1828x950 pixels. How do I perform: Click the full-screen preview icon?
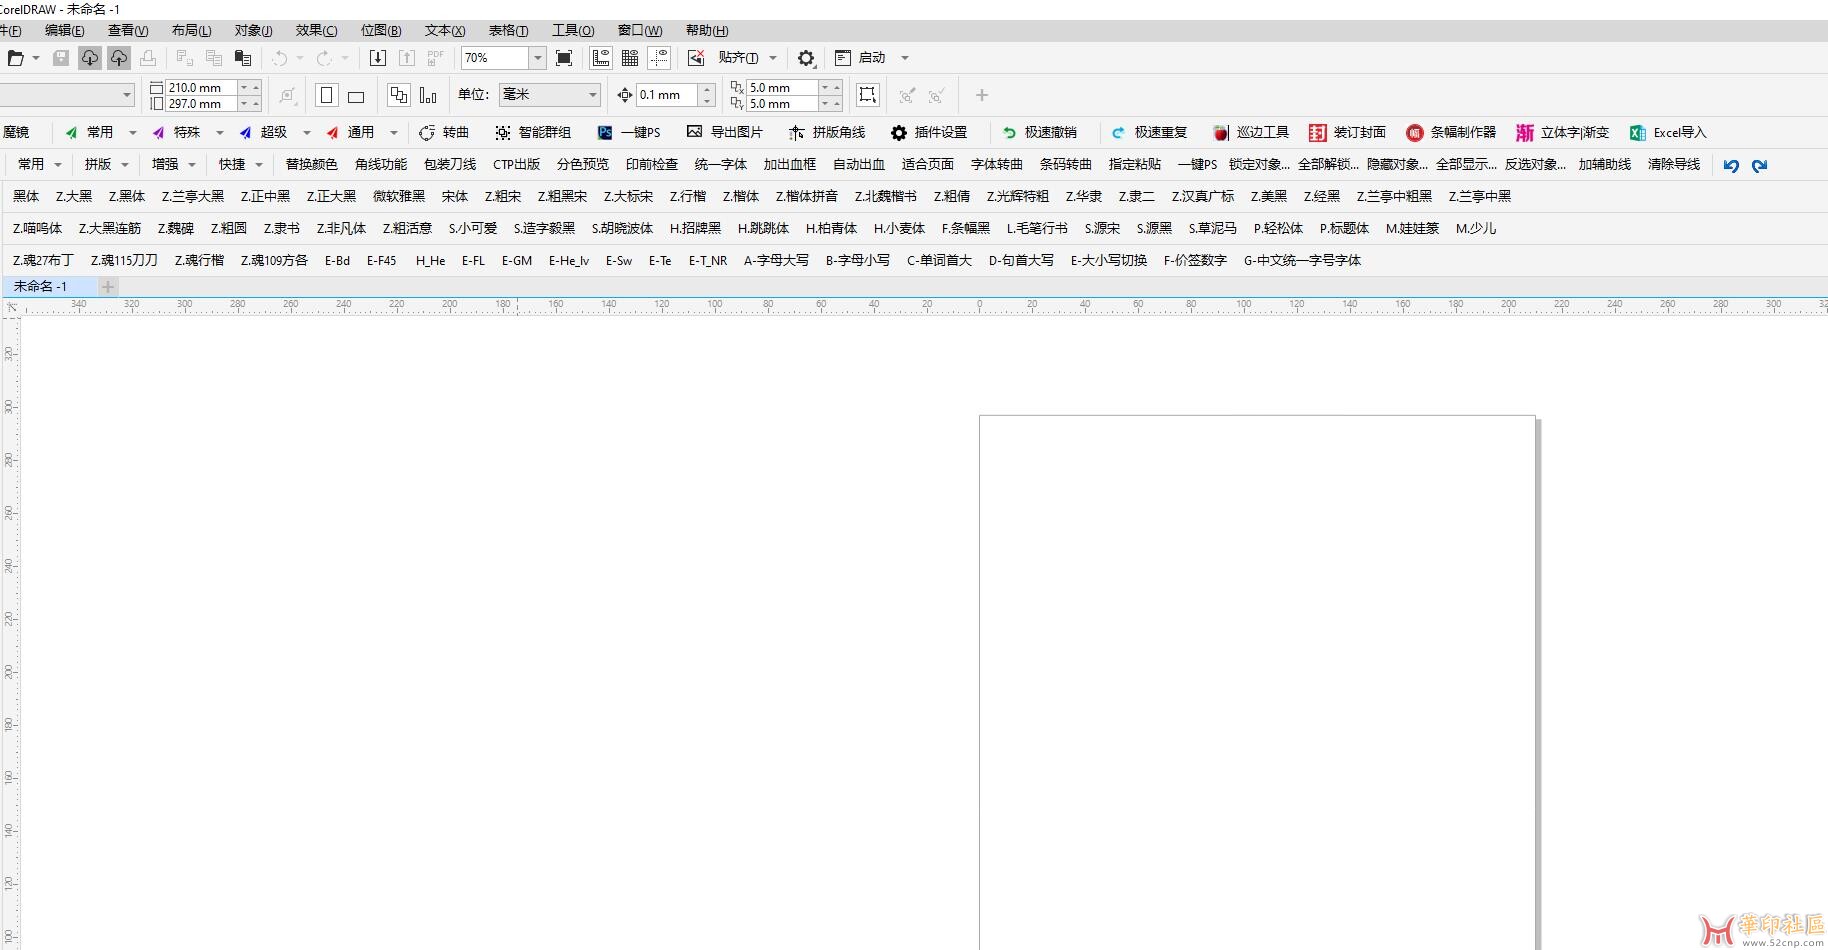[564, 58]
